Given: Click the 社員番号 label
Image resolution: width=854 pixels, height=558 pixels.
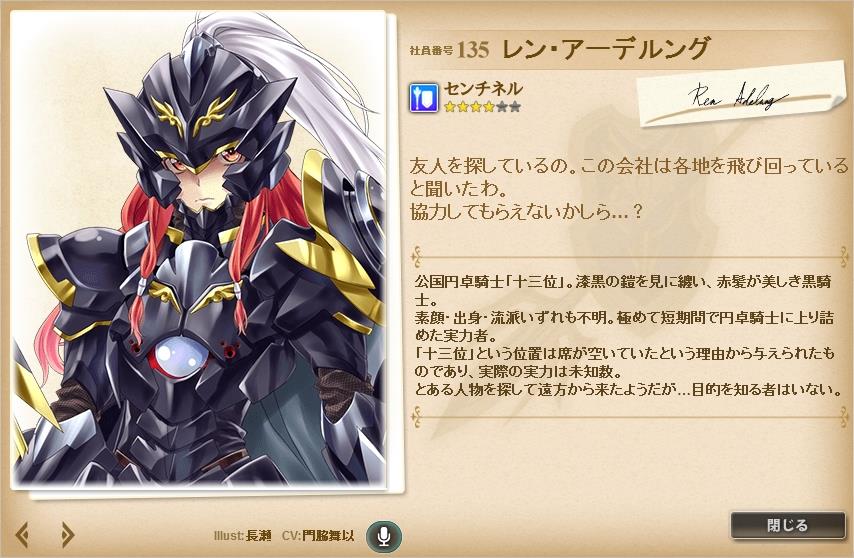Looking at the screenshot, I should [431, 51].
